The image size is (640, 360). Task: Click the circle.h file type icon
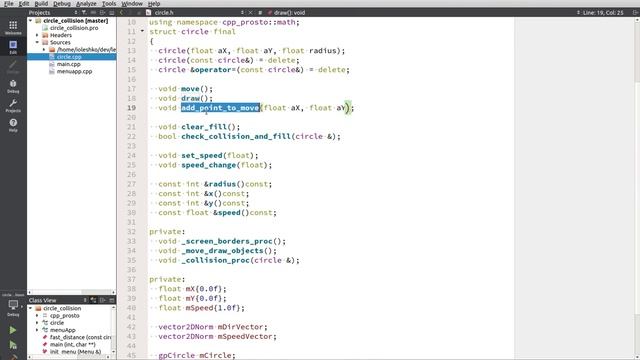[149, 13]
